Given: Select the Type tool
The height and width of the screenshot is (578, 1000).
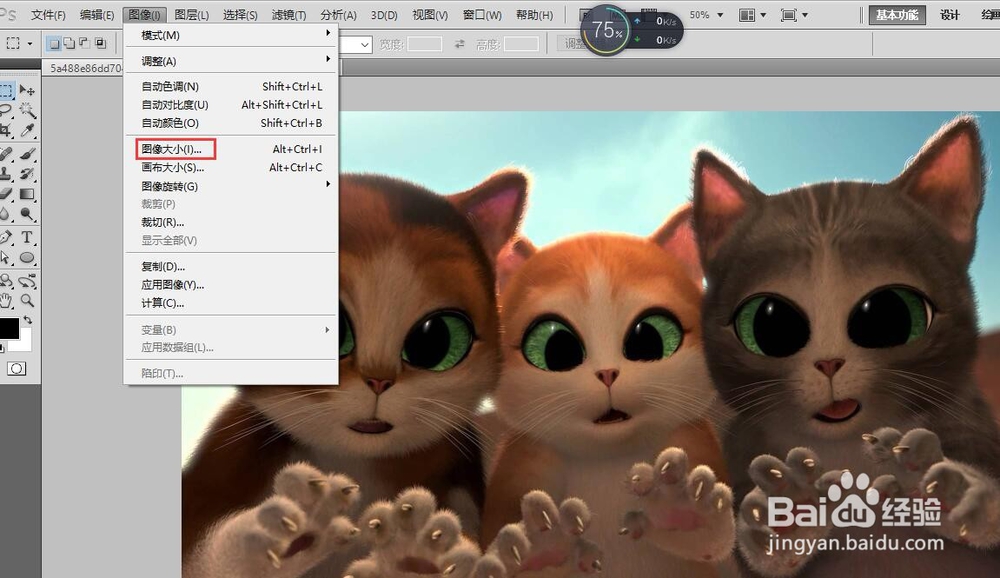Looking at the screenshot, I should click(x=27, y=237).
